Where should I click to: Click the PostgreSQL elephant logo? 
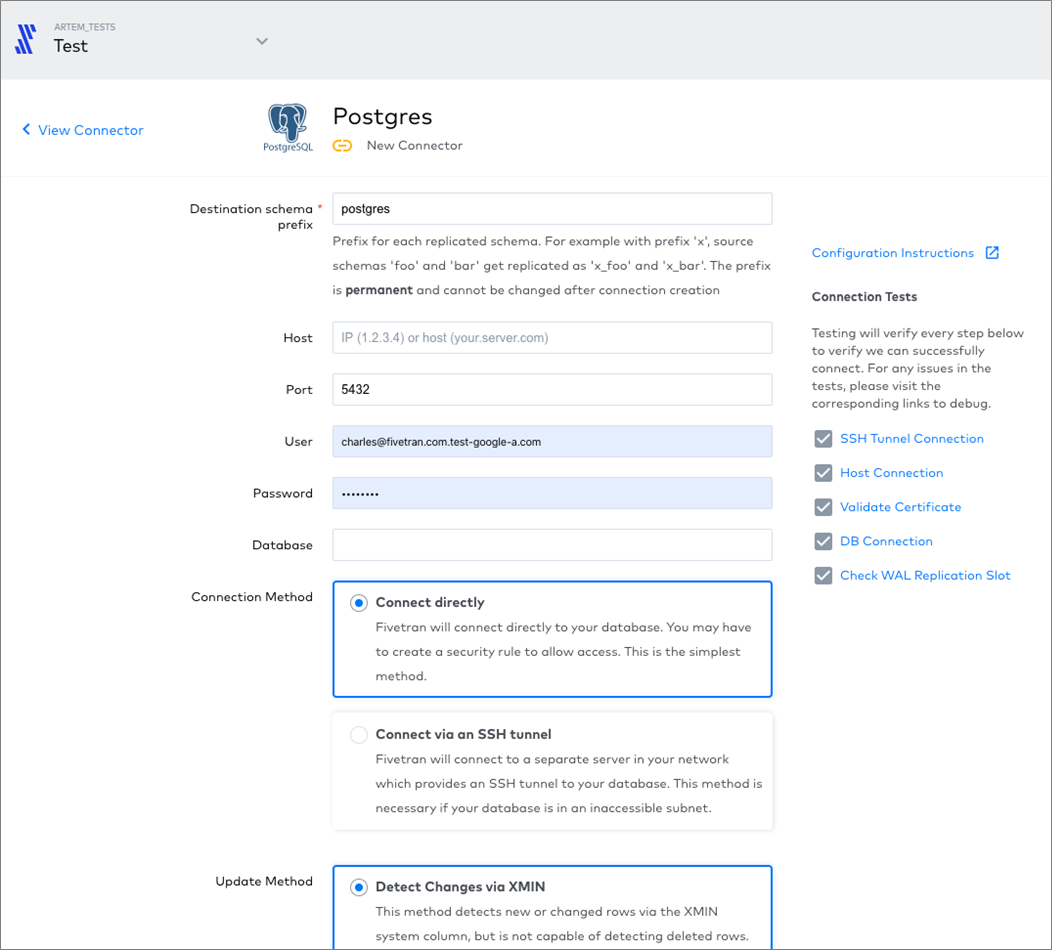click(x=288, y=127)
